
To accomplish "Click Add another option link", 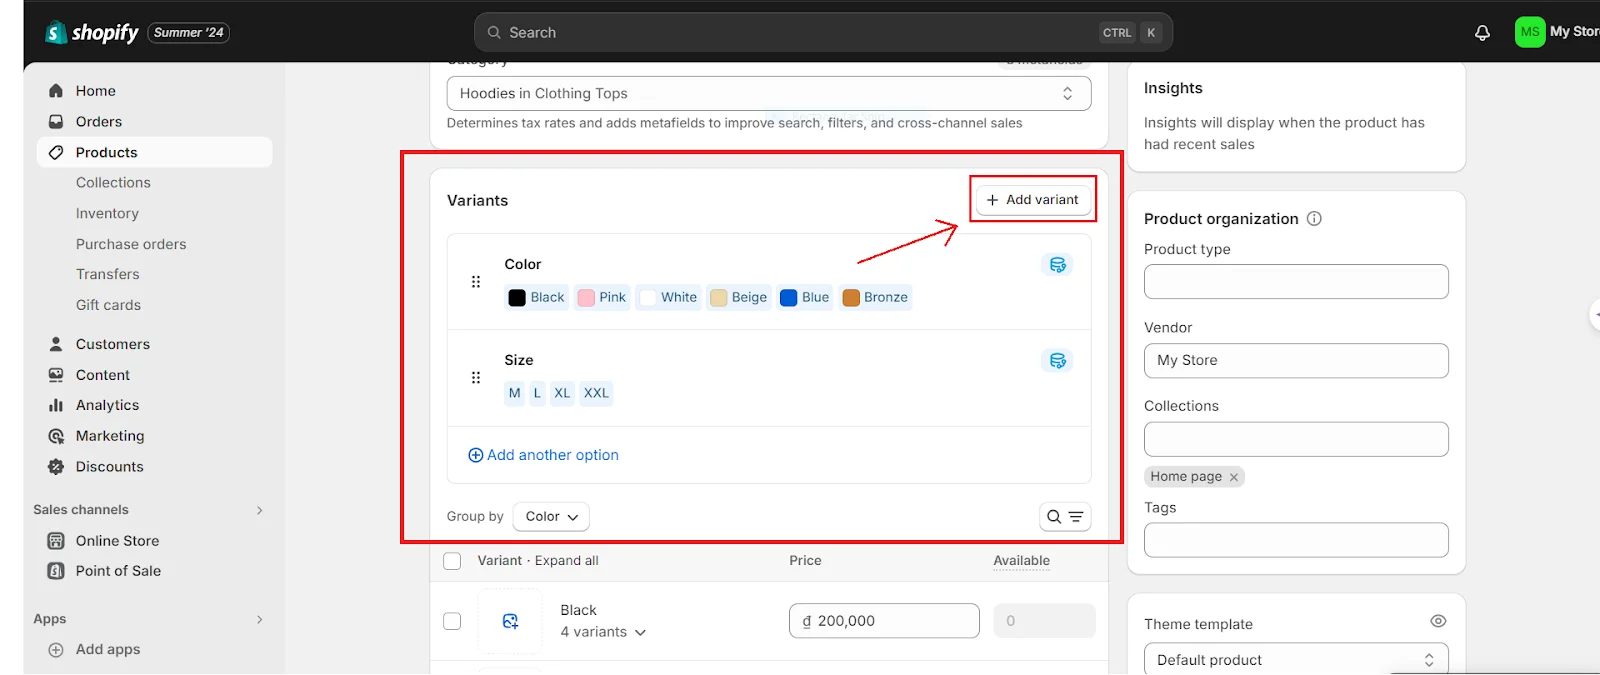I will [543, 455].
